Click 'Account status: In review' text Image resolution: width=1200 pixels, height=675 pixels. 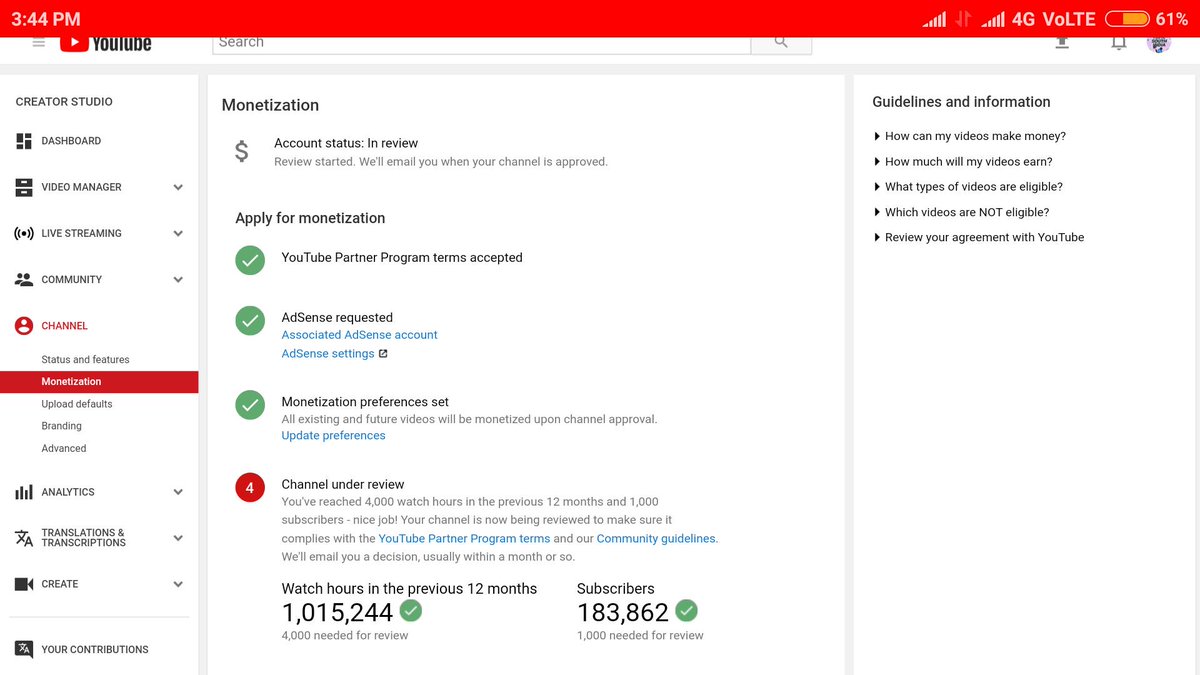346,143
